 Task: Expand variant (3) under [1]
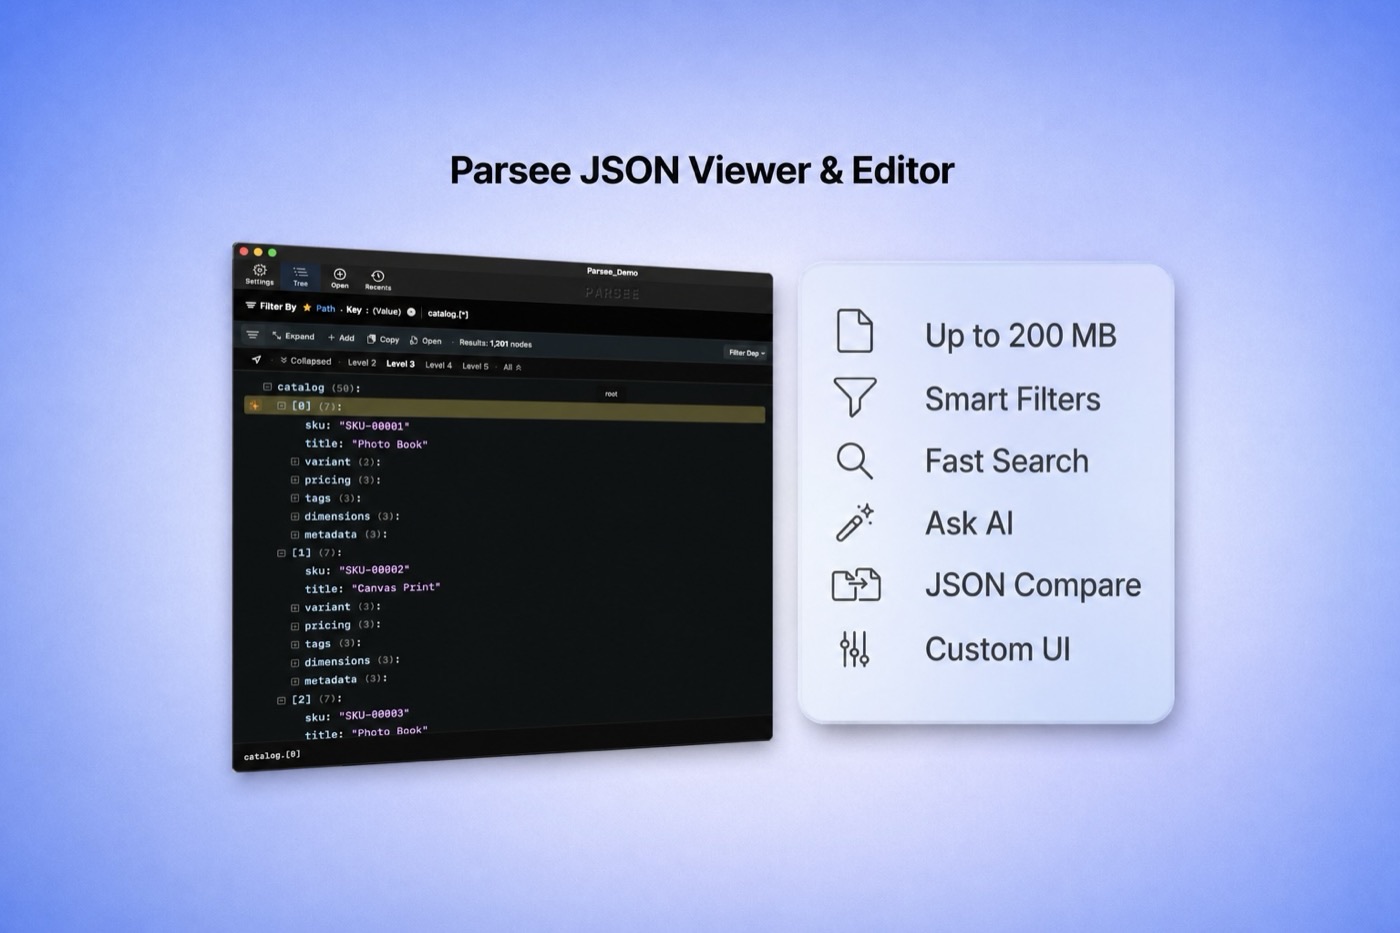tap(295, 608)
